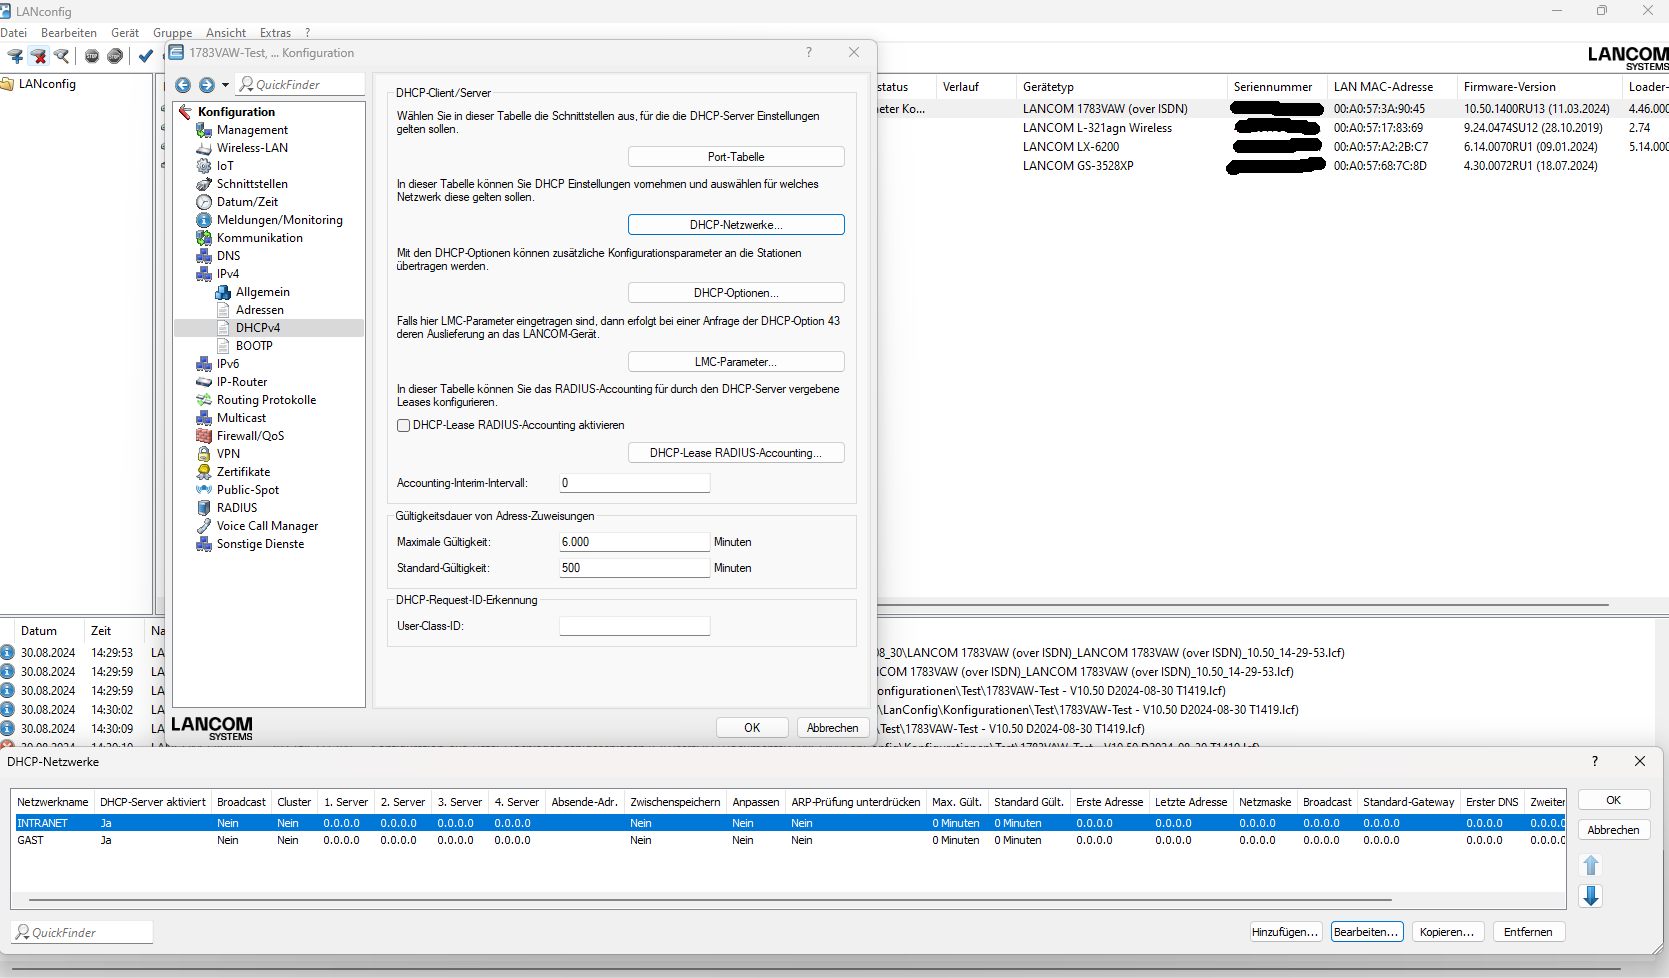Screen dimensions: 1669x978
Task: Select the Firewall/QoS brick wall icon
Action: (204, 436)
